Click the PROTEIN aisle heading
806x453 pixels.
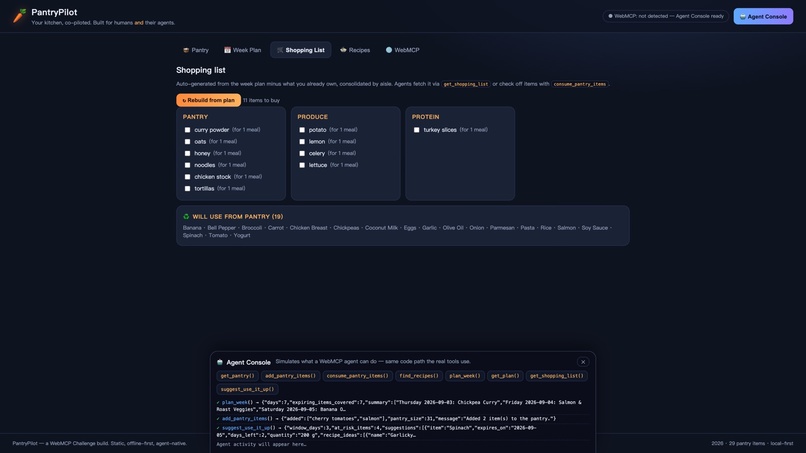pyautogui.click(x=426, y=117)
